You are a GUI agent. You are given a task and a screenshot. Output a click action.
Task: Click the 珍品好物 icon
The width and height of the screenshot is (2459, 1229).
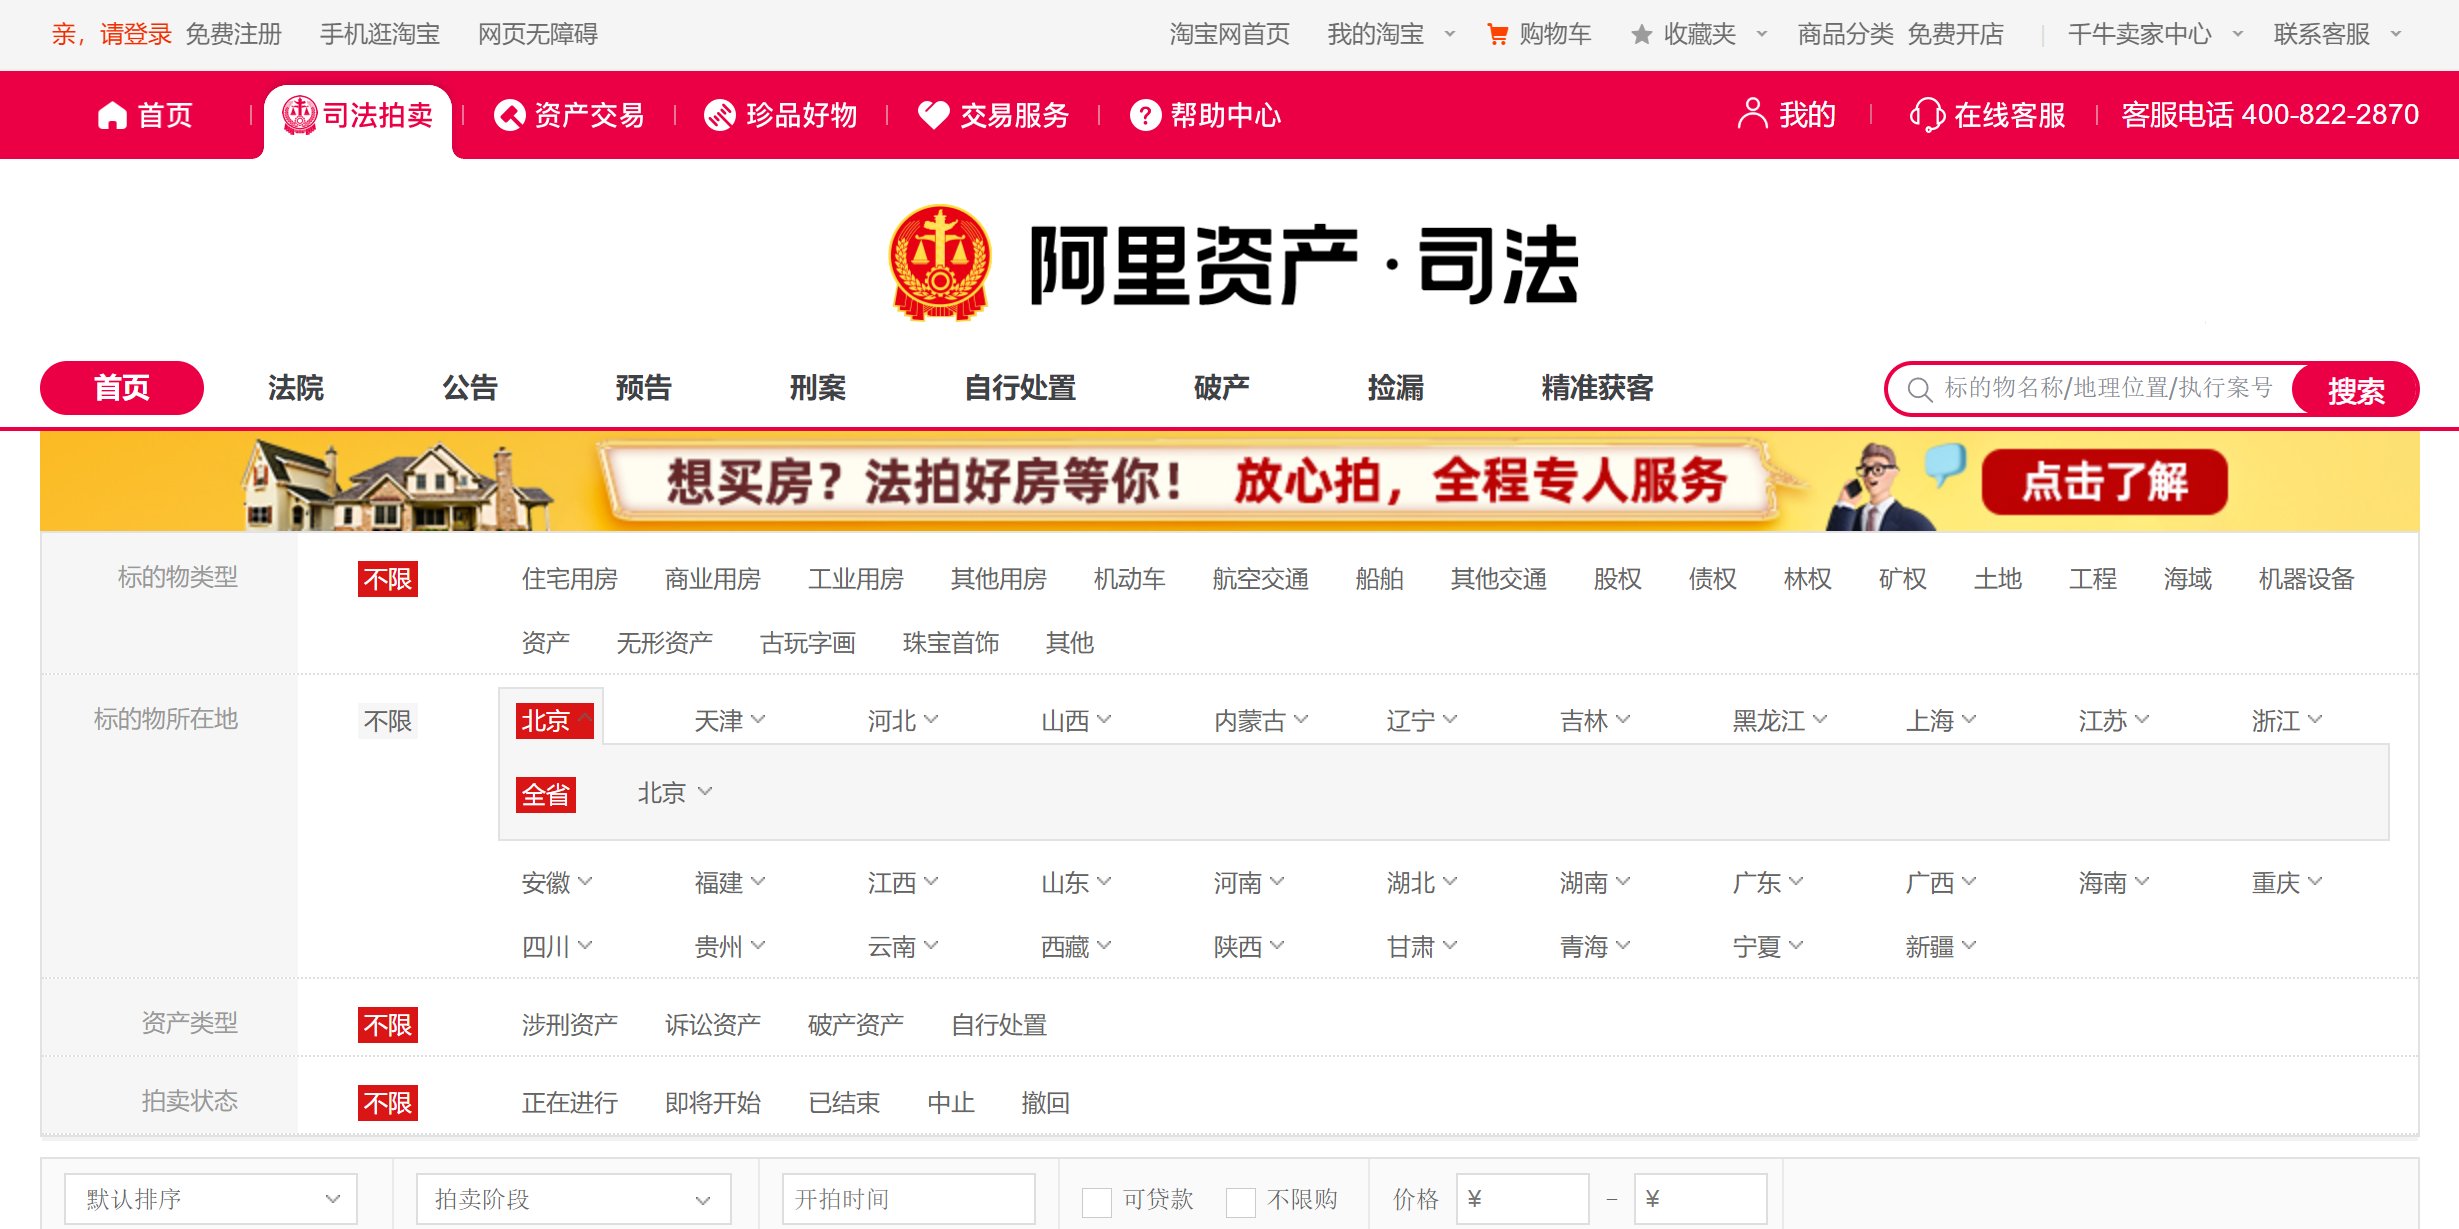[x=720, y=116]
